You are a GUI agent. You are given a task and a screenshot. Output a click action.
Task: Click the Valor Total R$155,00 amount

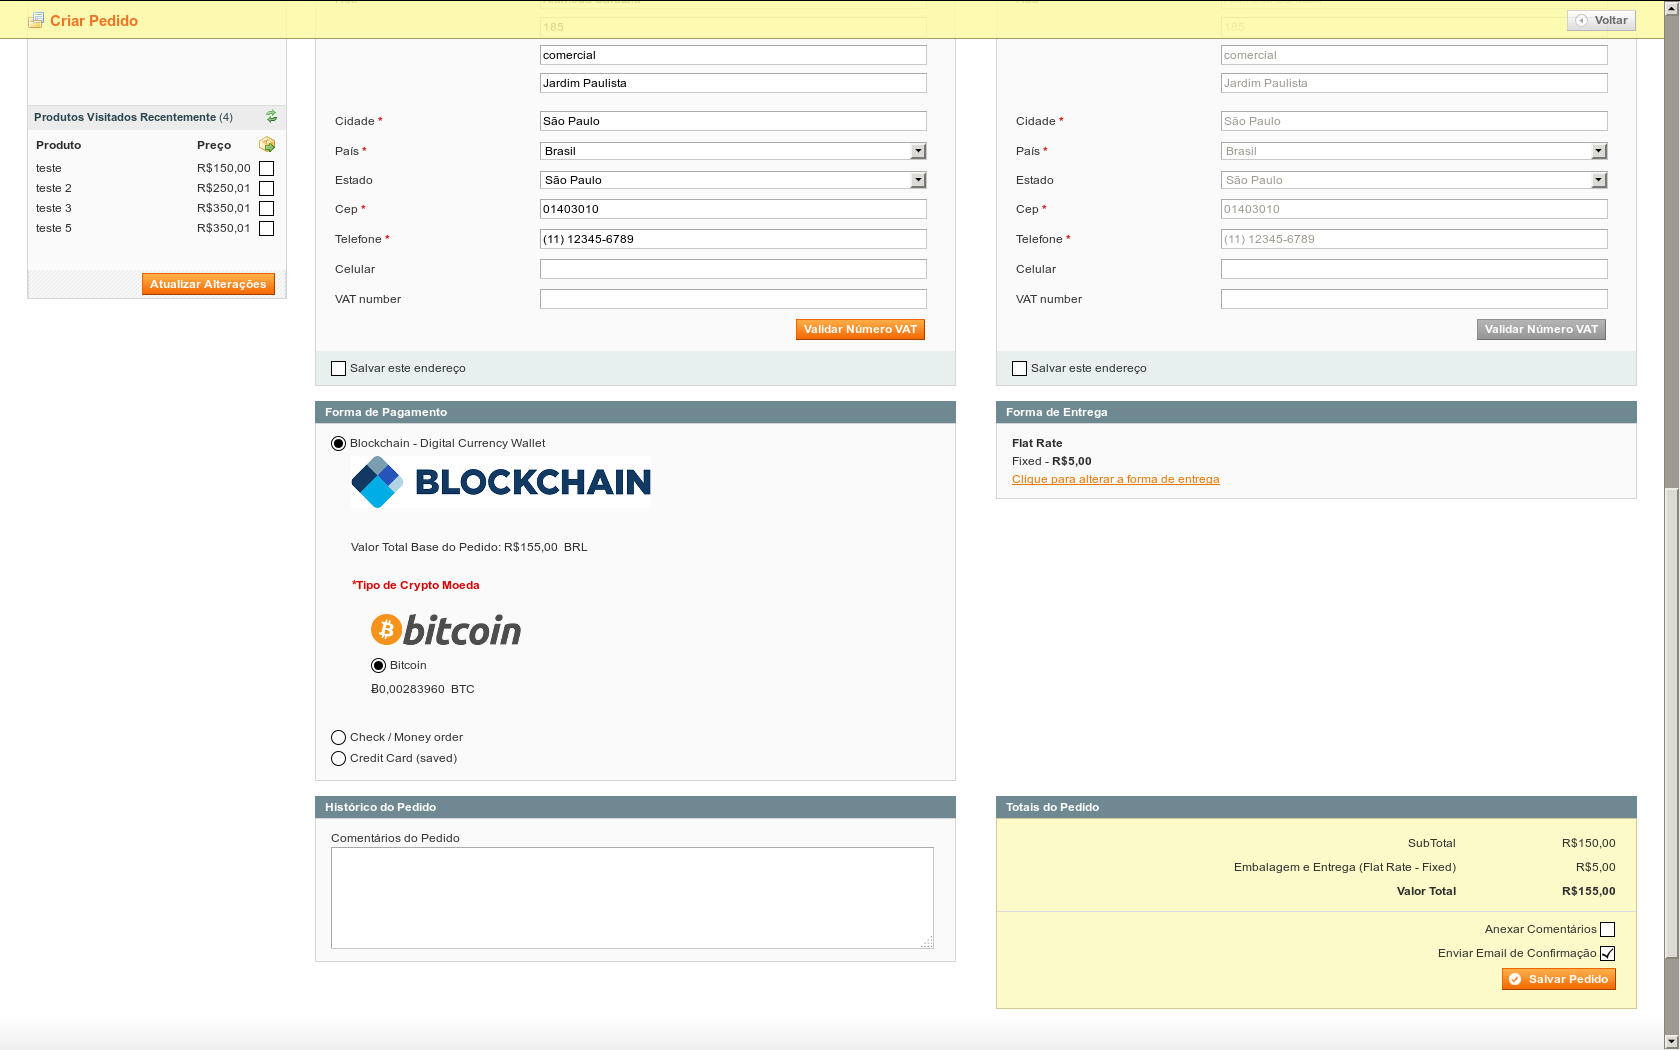[x=1588, y=892]
